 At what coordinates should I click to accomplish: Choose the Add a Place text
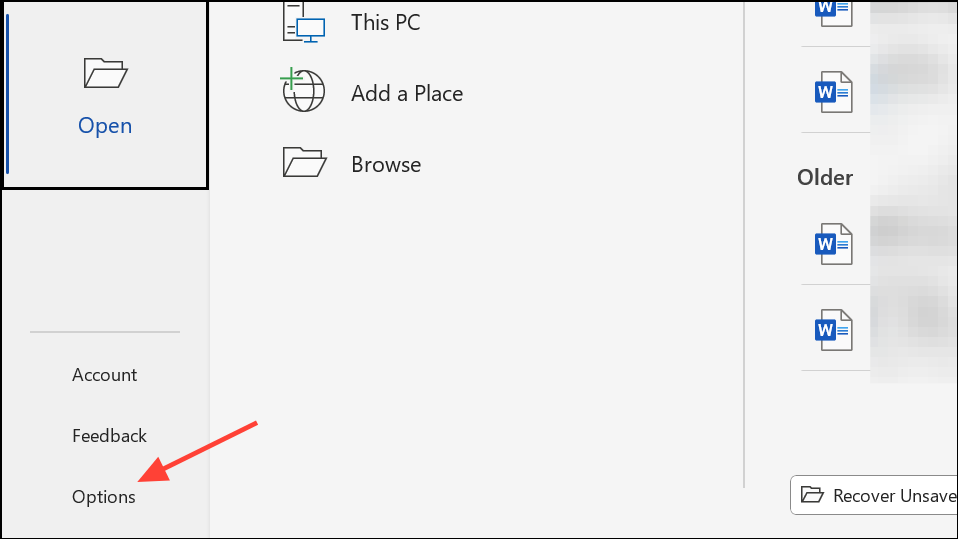pos(407,94)
